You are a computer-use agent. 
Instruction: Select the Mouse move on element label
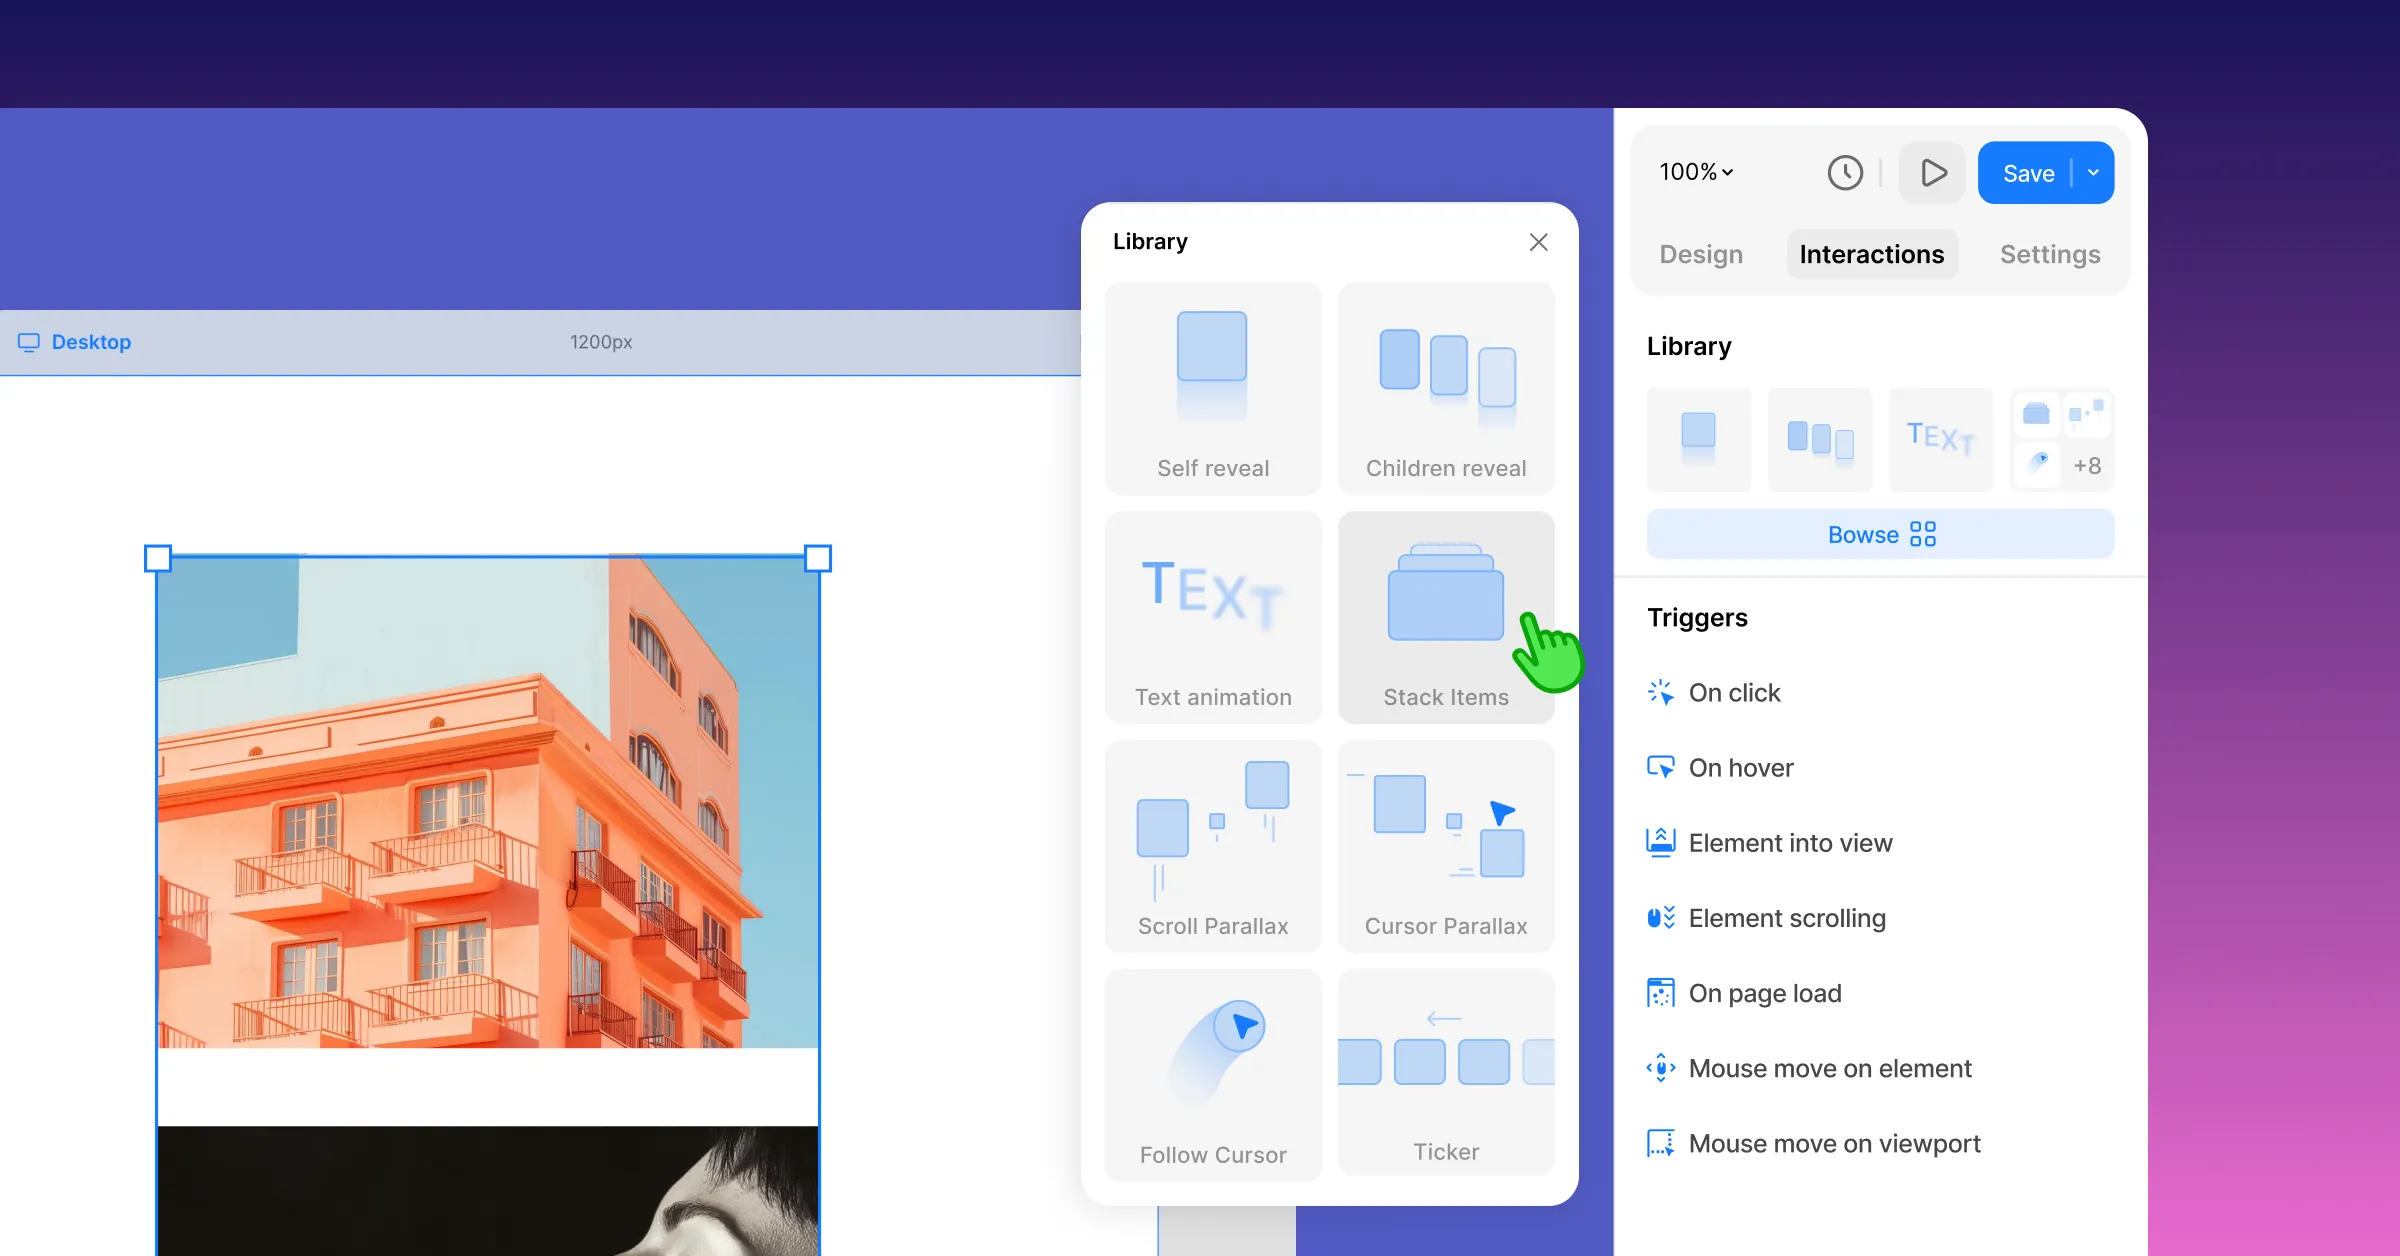tap(1830, 1068)
